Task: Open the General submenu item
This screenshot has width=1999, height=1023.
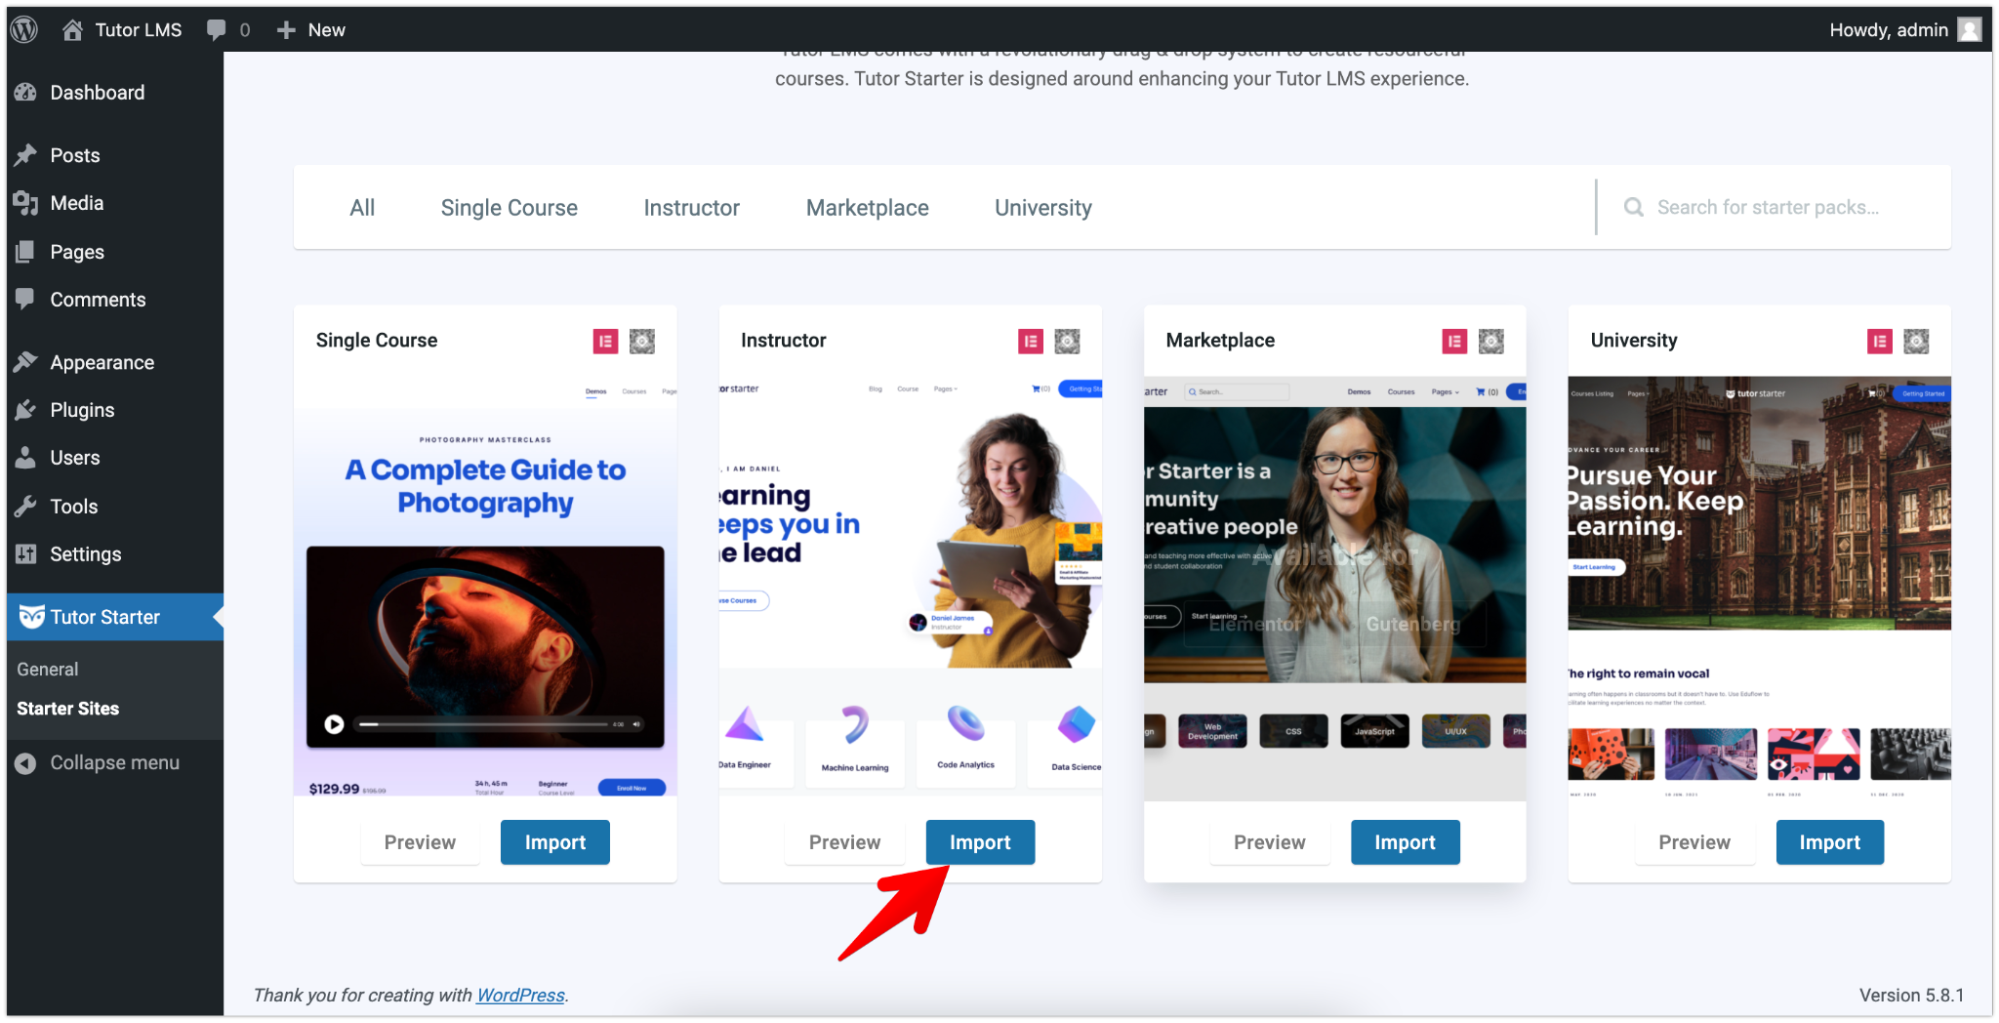Action: coord(47,669)
